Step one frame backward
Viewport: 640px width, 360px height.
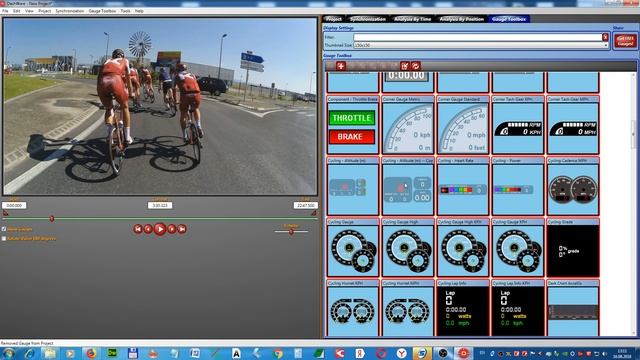tap(148, 229)
